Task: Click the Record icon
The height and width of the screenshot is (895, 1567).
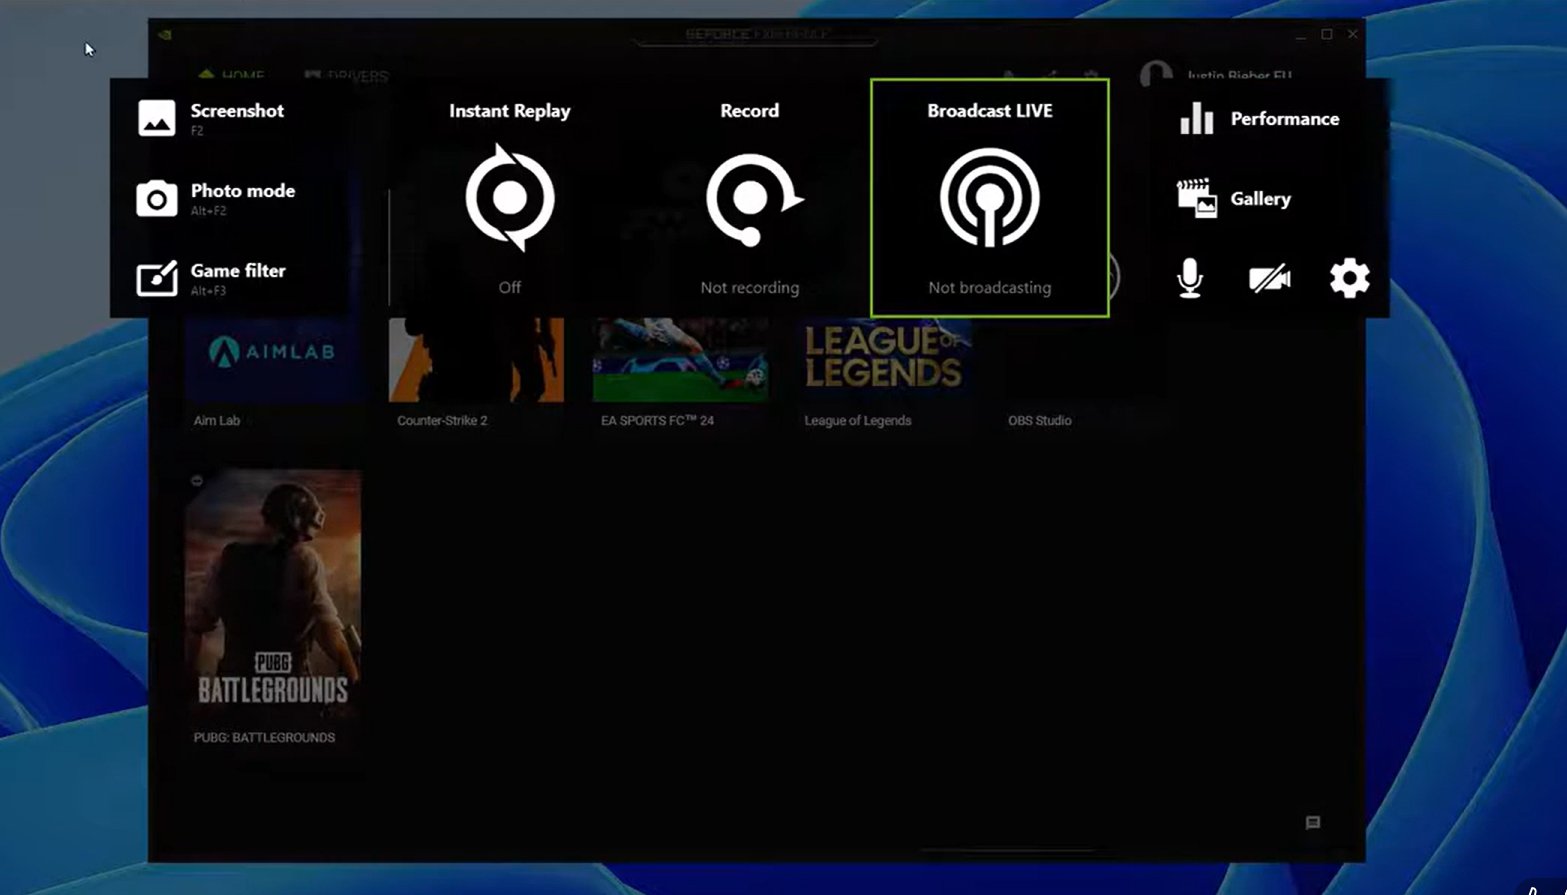Action: 749,197
